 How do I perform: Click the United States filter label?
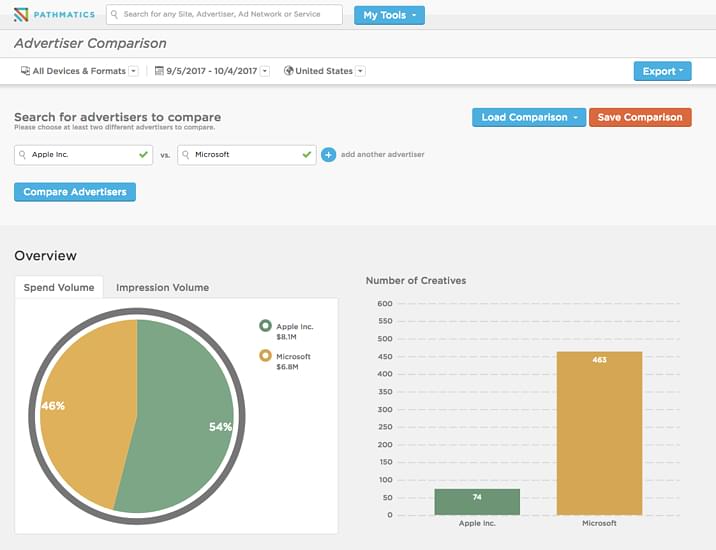324,71
